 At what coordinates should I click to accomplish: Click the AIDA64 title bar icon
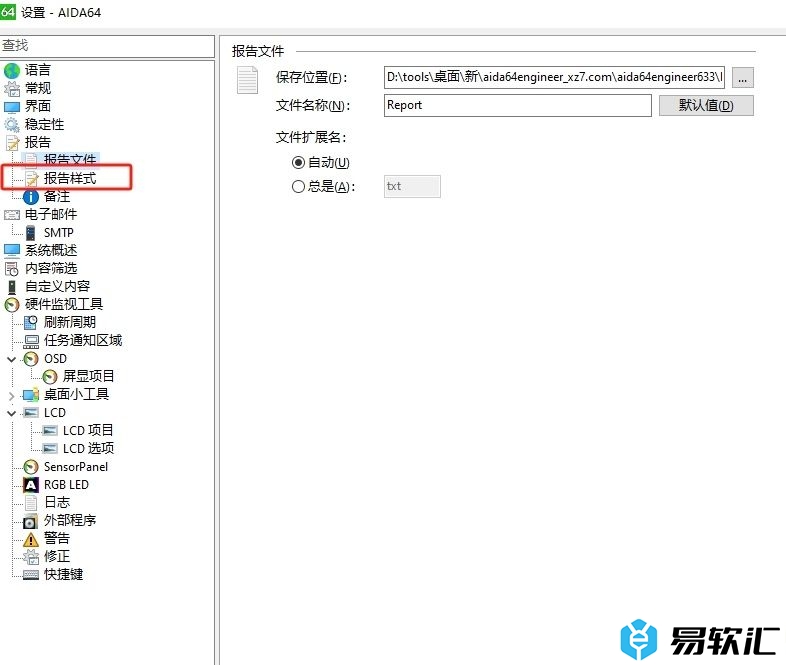click(8, 11)
